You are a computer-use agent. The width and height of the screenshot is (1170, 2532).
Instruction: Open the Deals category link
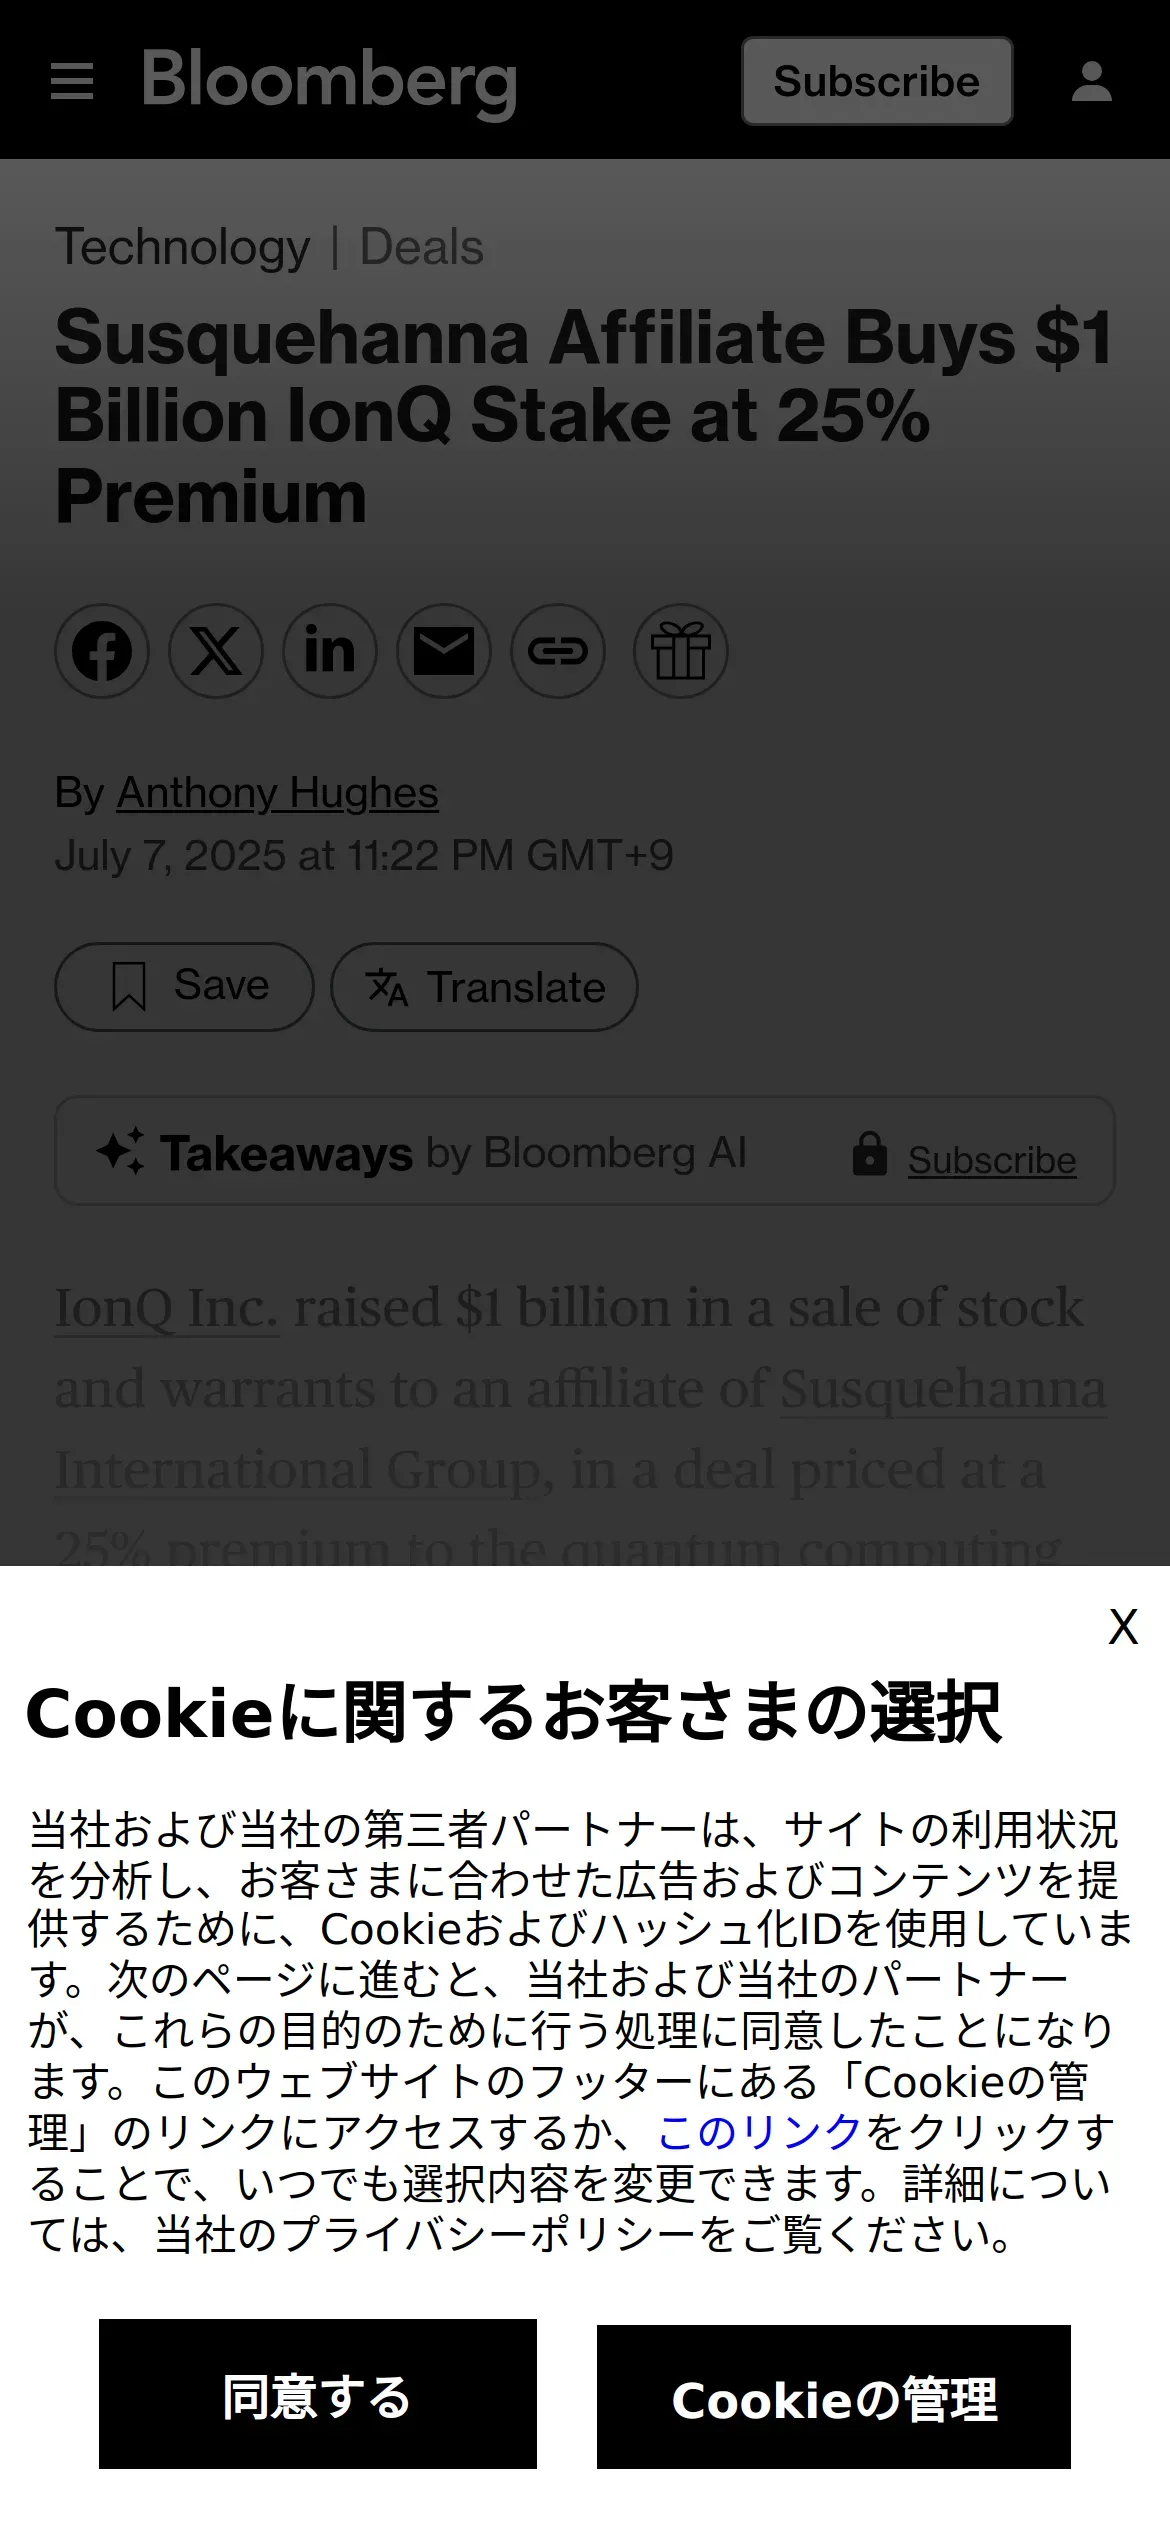tap(422, 247)
